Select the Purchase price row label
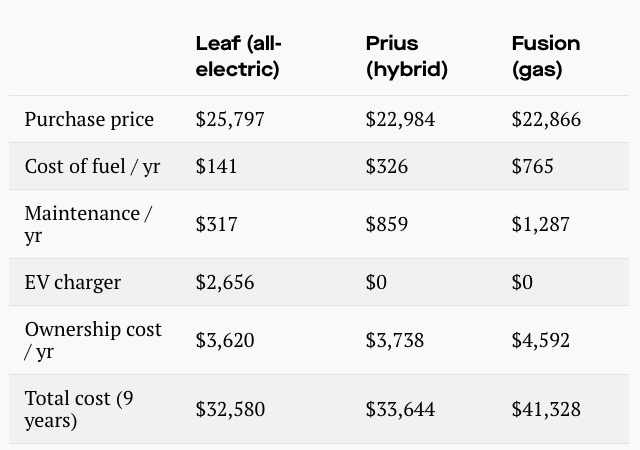Viewport: 640px width, 450px height. [x=89, y=119]
